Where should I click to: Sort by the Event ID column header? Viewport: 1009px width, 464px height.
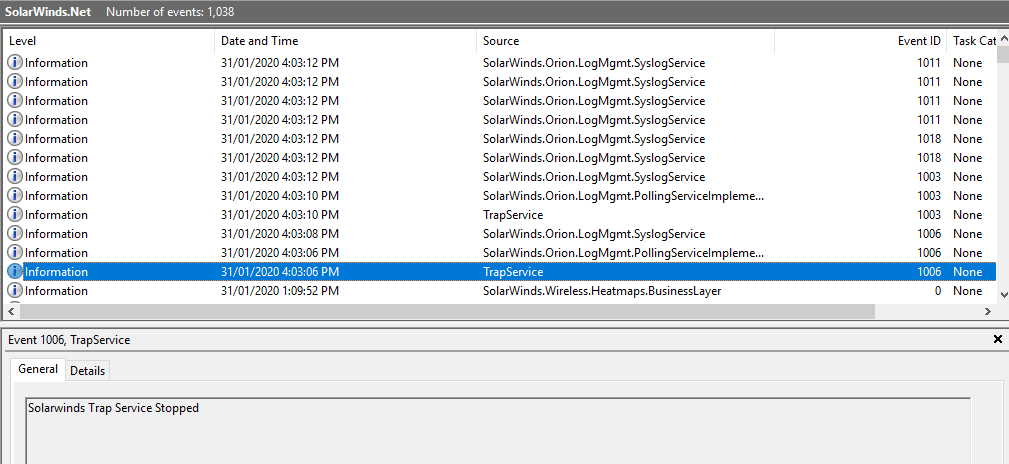click(x=860, y=41)
